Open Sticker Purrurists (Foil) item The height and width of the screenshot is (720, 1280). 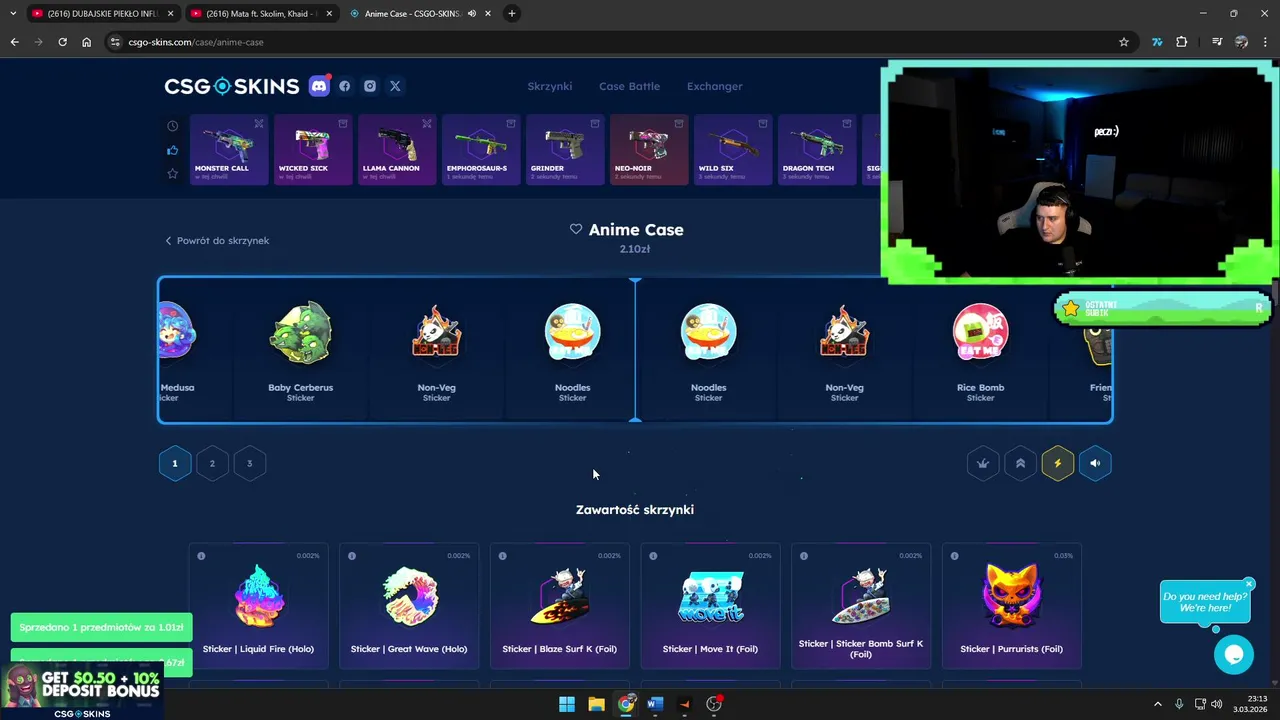(x=1012, y=606)
